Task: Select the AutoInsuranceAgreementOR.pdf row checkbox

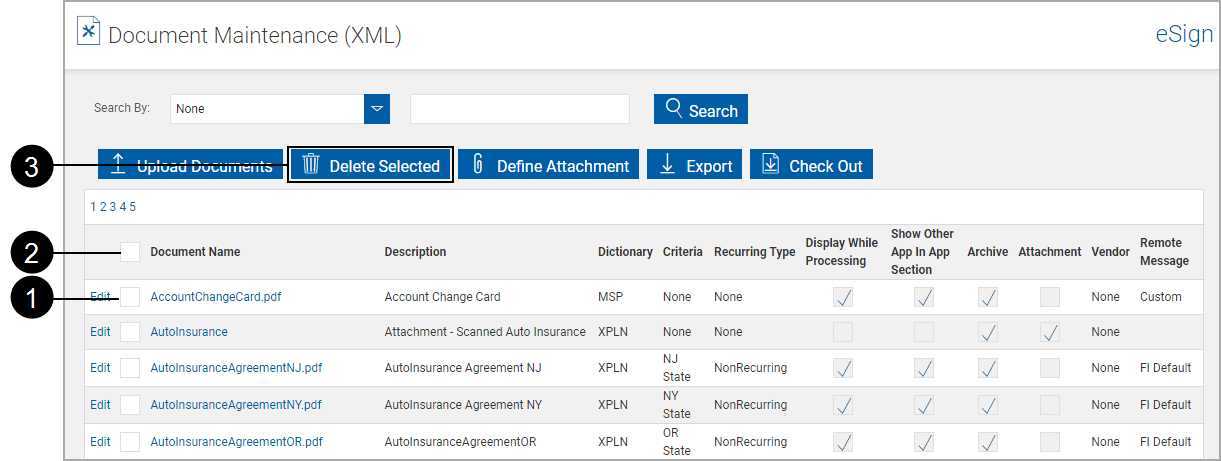Action: pyautogui.click(x=130, y=442)
